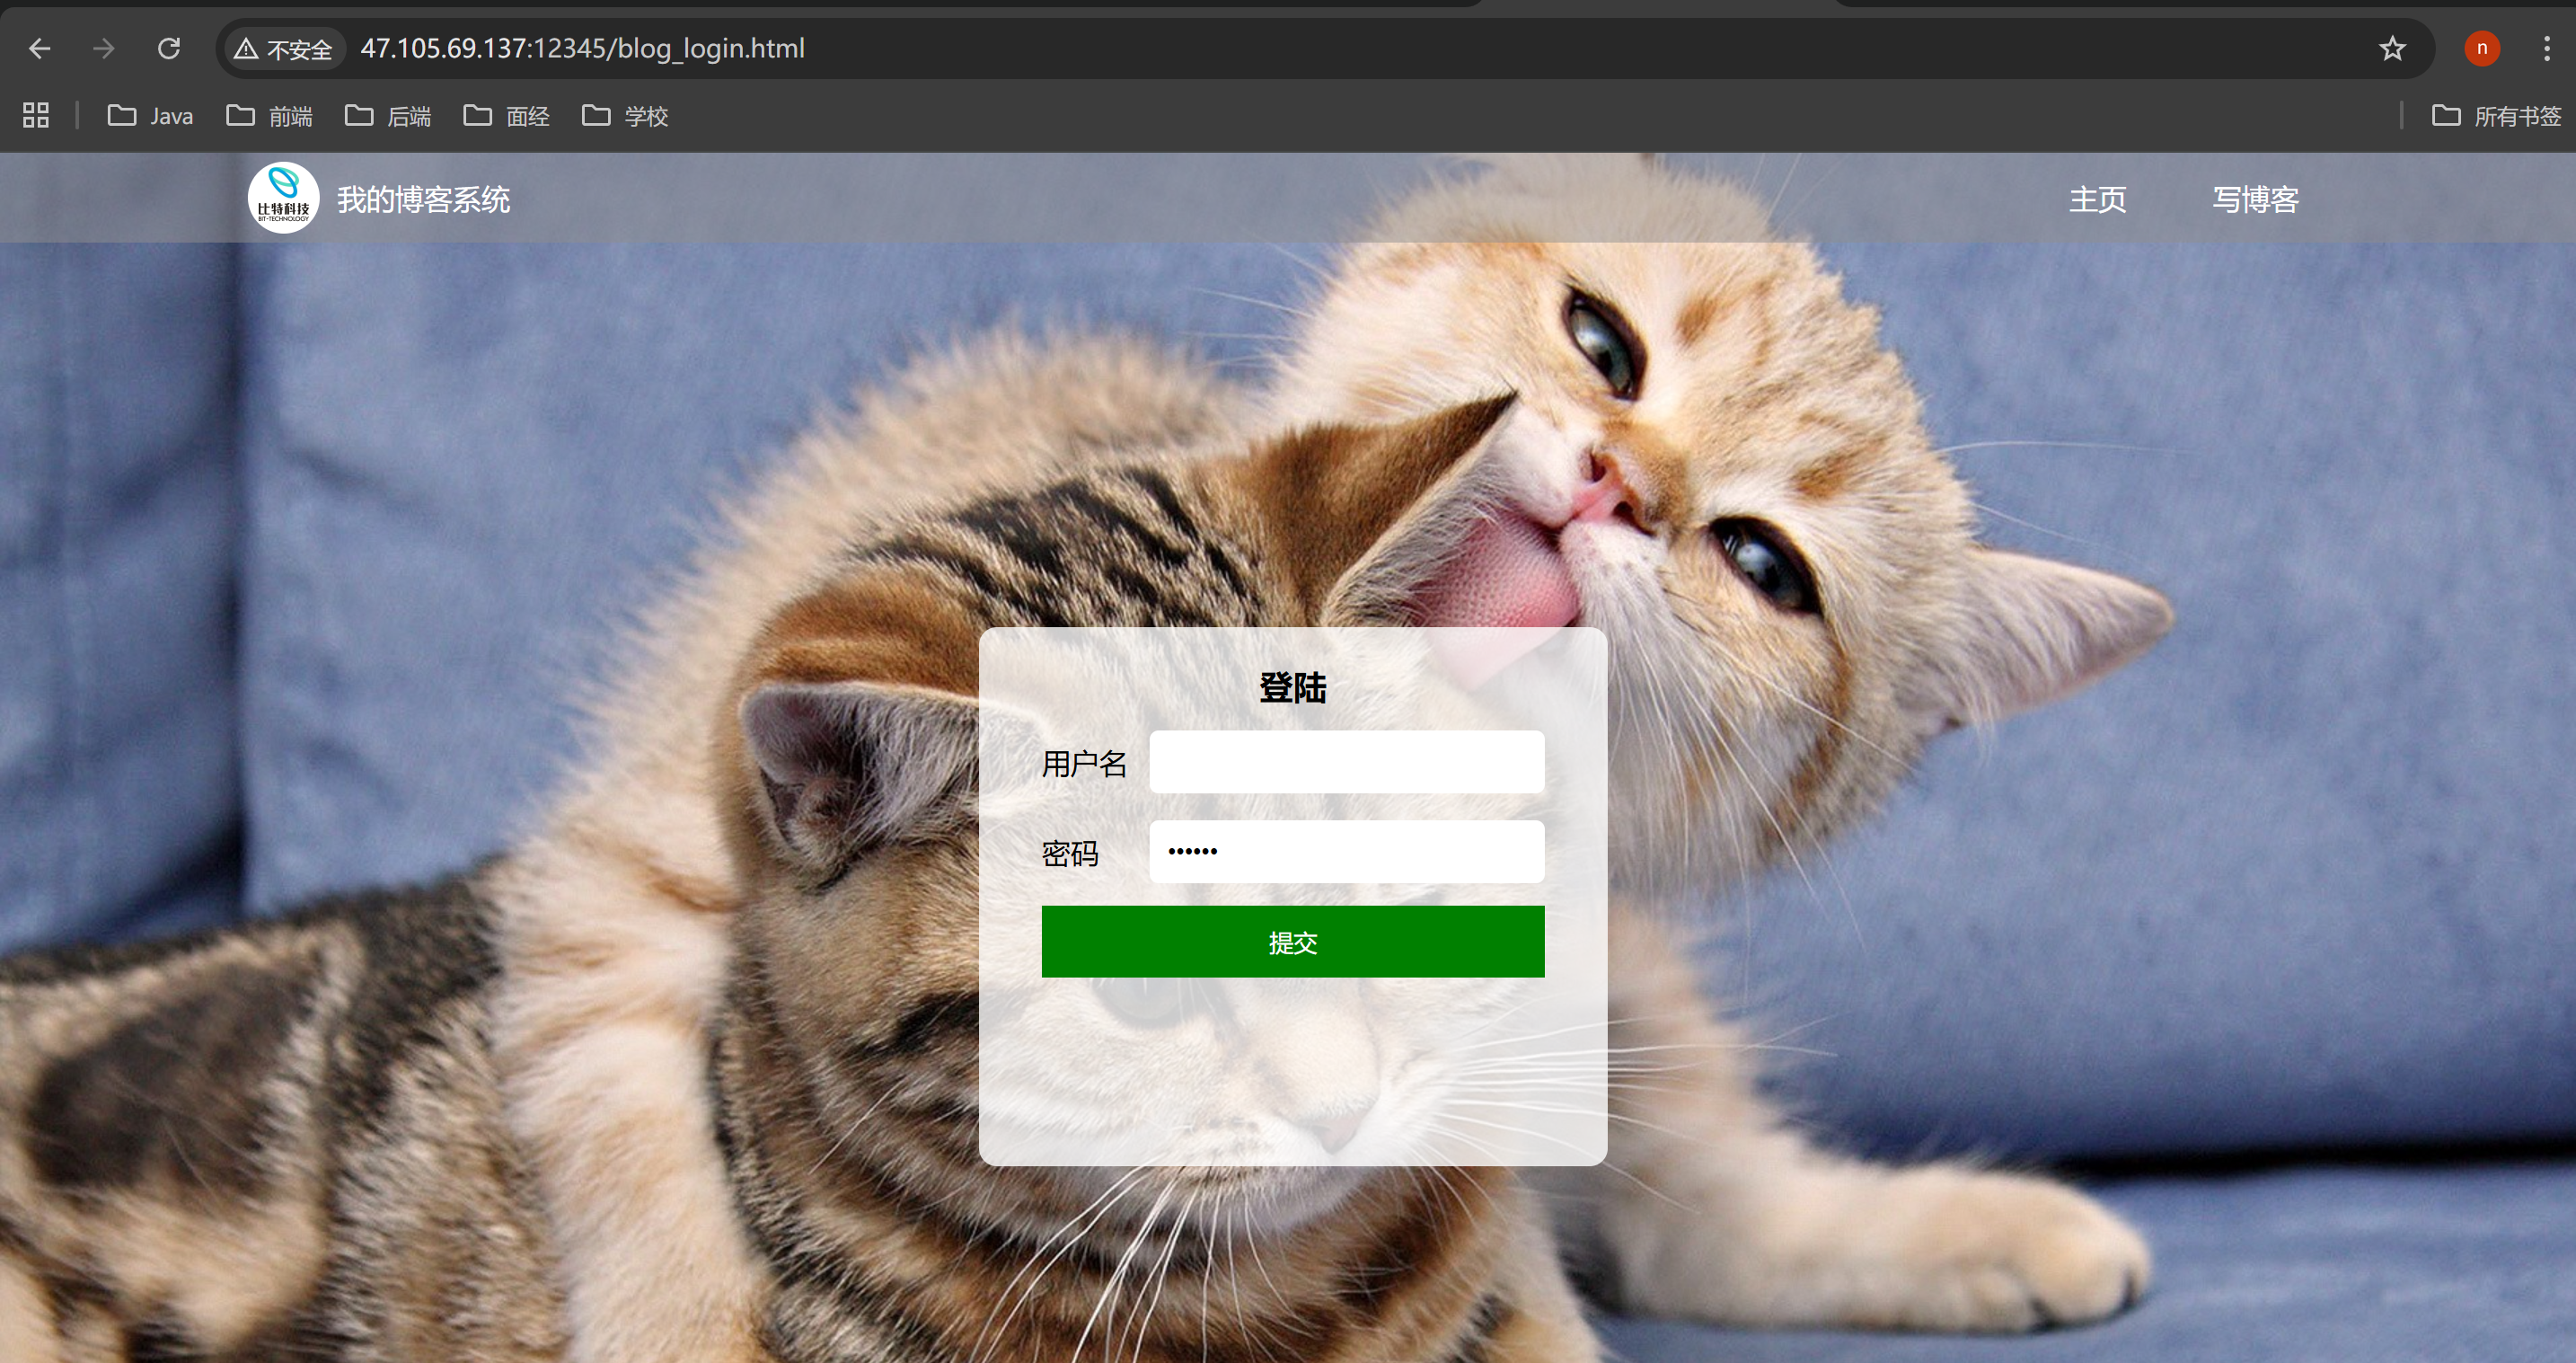Open the apps grid shortcut
The height and width of the screenshot is (1363, 2576).
click(36, 116)
